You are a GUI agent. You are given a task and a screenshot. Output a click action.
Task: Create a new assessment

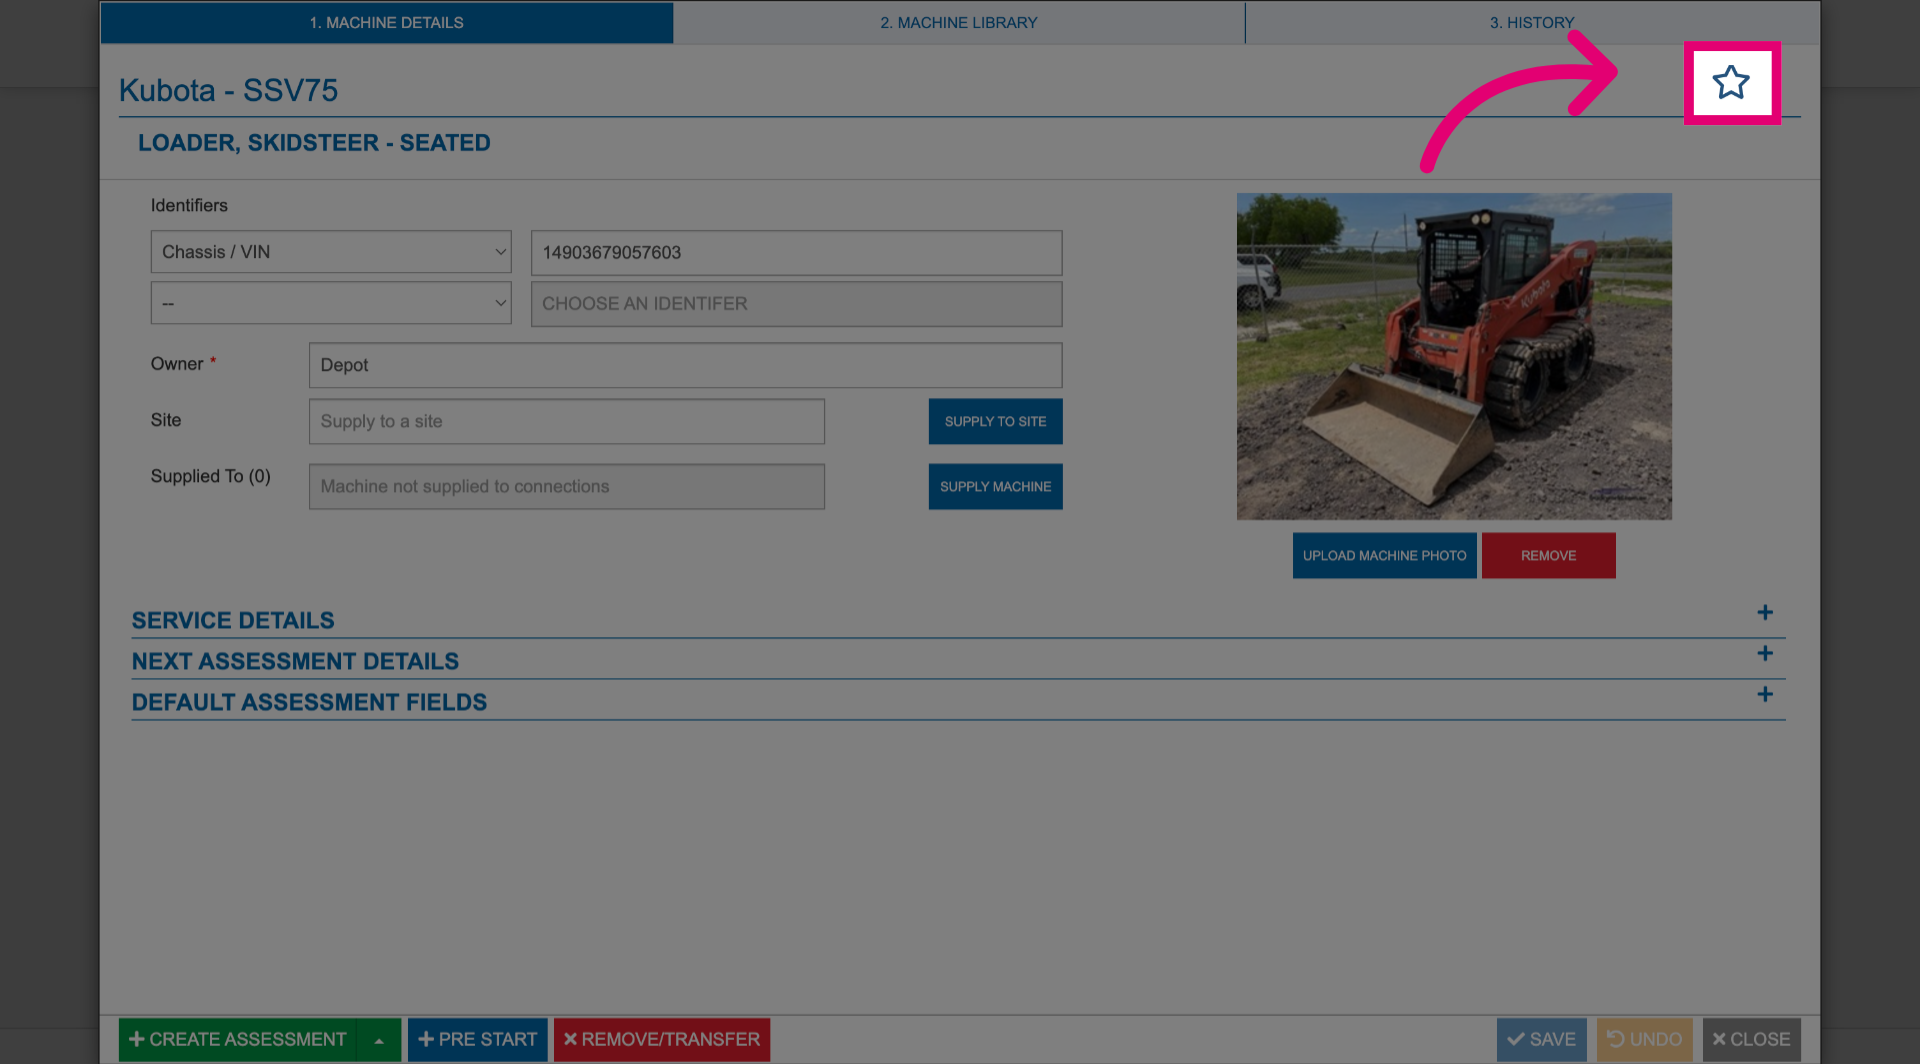tap(238, 1040)
